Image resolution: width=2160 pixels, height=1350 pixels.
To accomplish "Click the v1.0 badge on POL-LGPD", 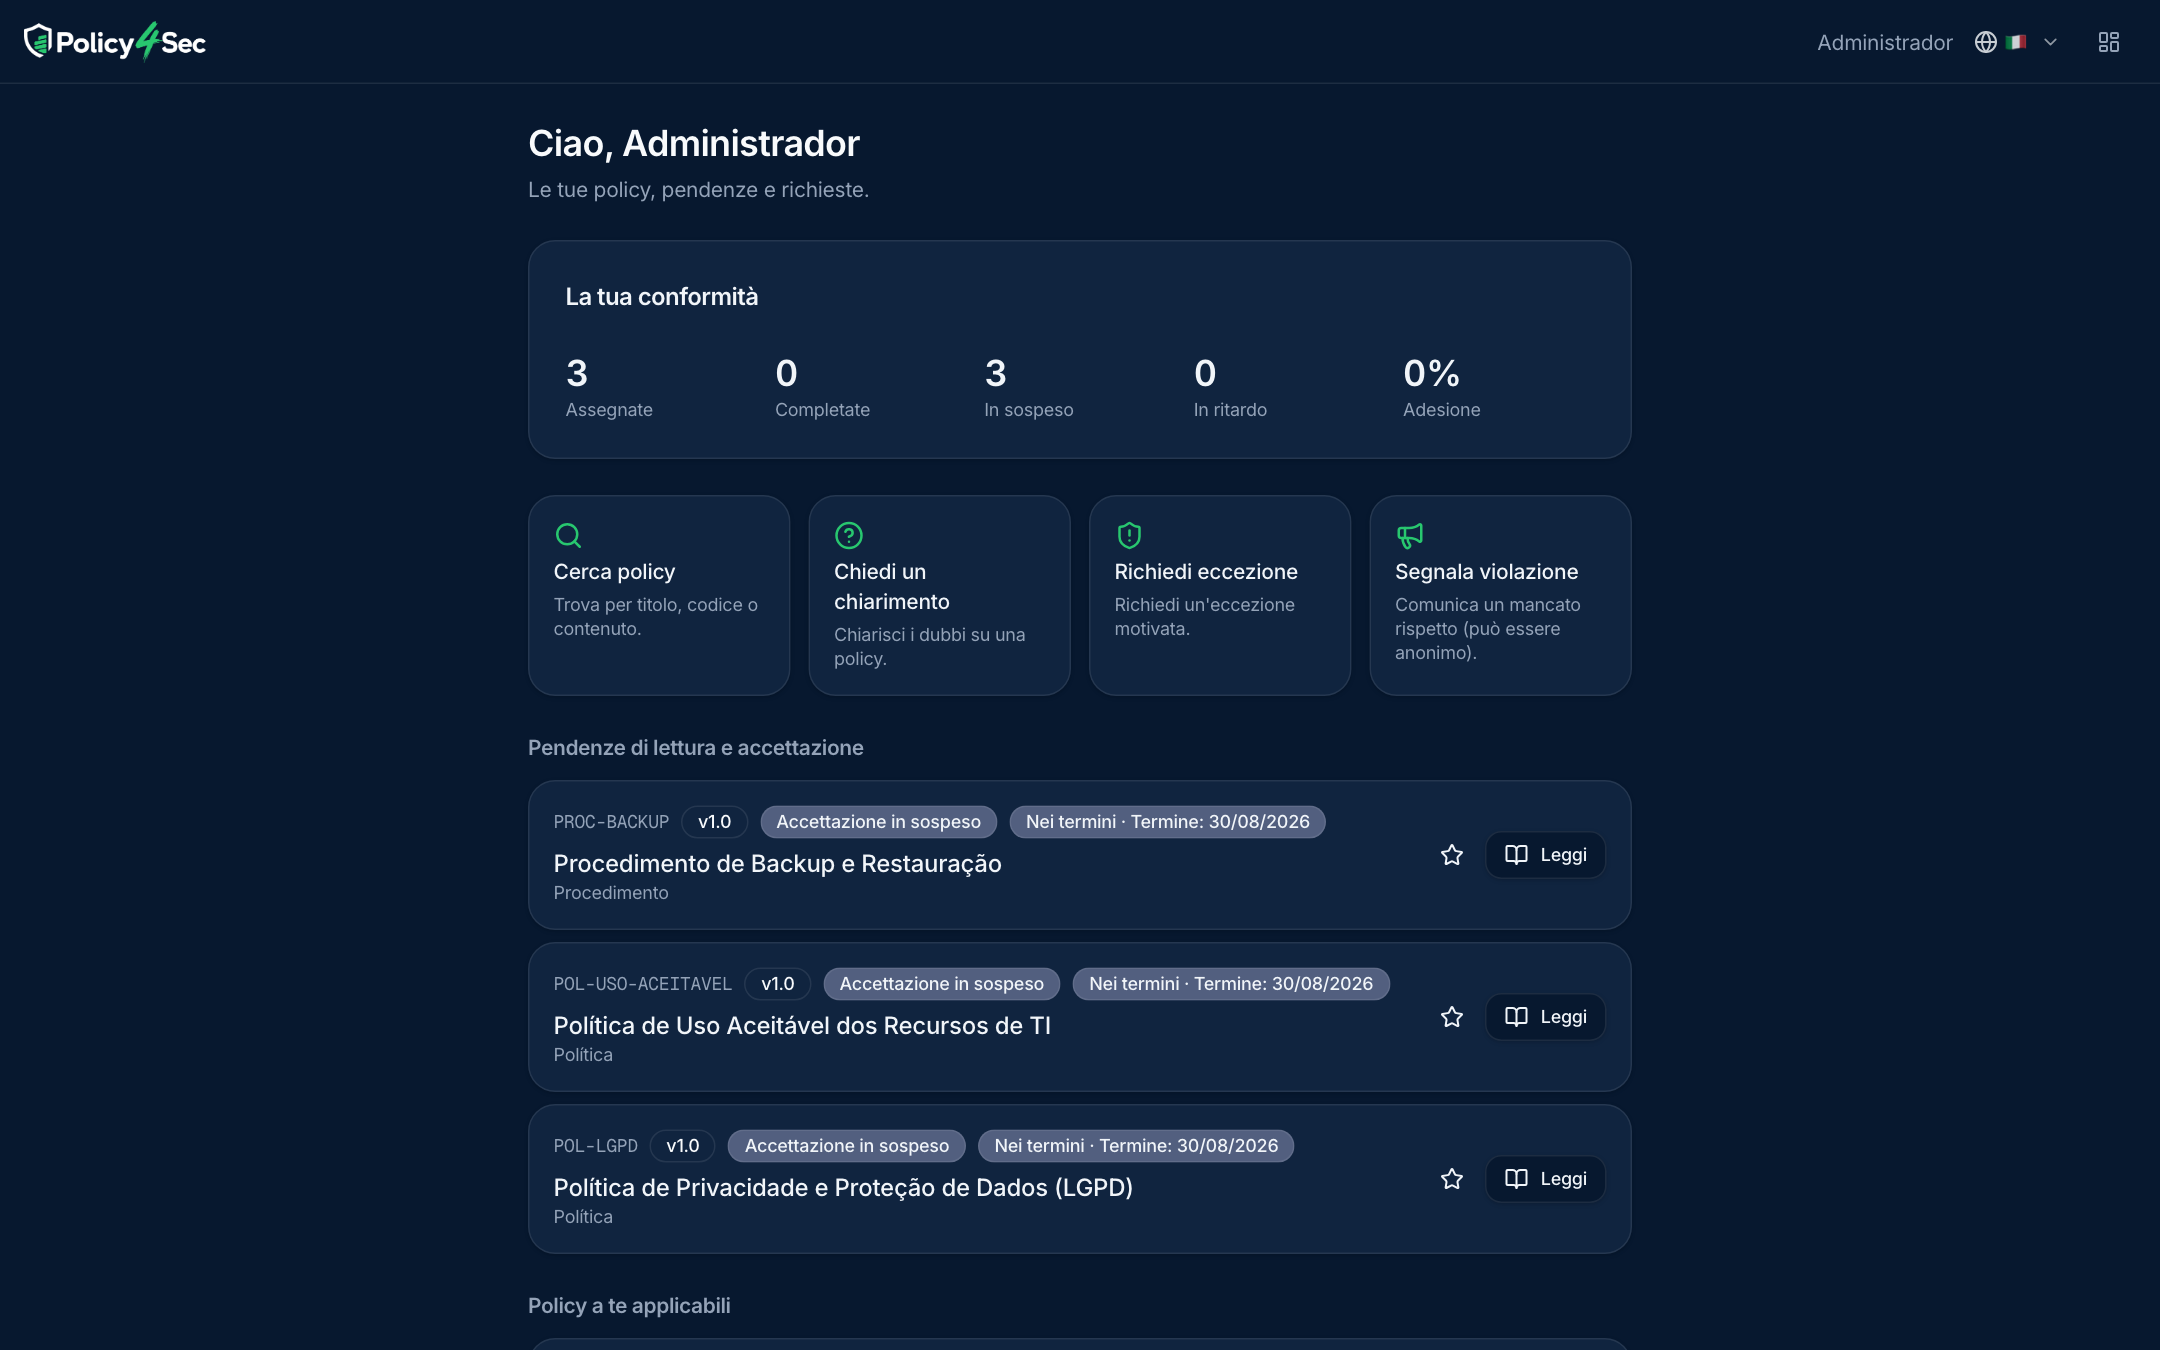I will [x=683, y=1146].
